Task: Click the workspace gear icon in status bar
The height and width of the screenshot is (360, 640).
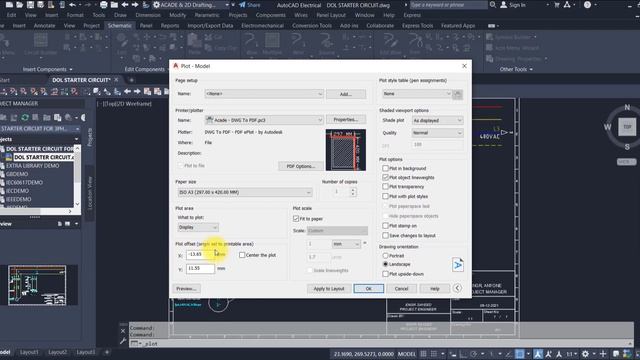Action: tap(585, 354)
